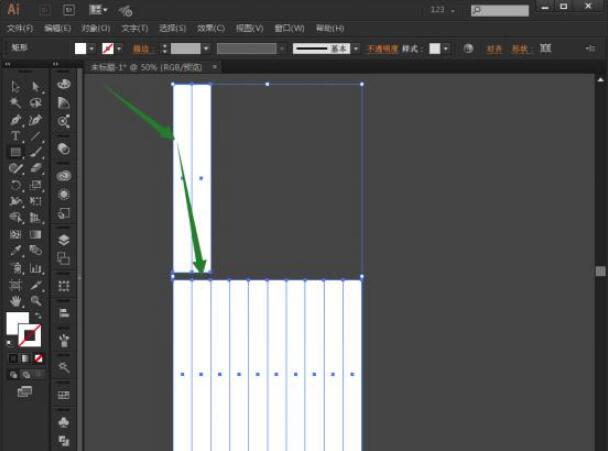
Task: Select the Hand tool
Action: click(x=15, y=301)
